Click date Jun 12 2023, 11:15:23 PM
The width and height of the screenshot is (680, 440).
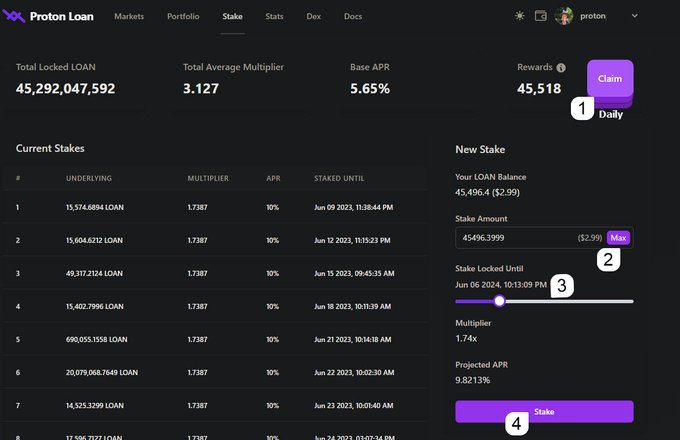click(352, 240)
